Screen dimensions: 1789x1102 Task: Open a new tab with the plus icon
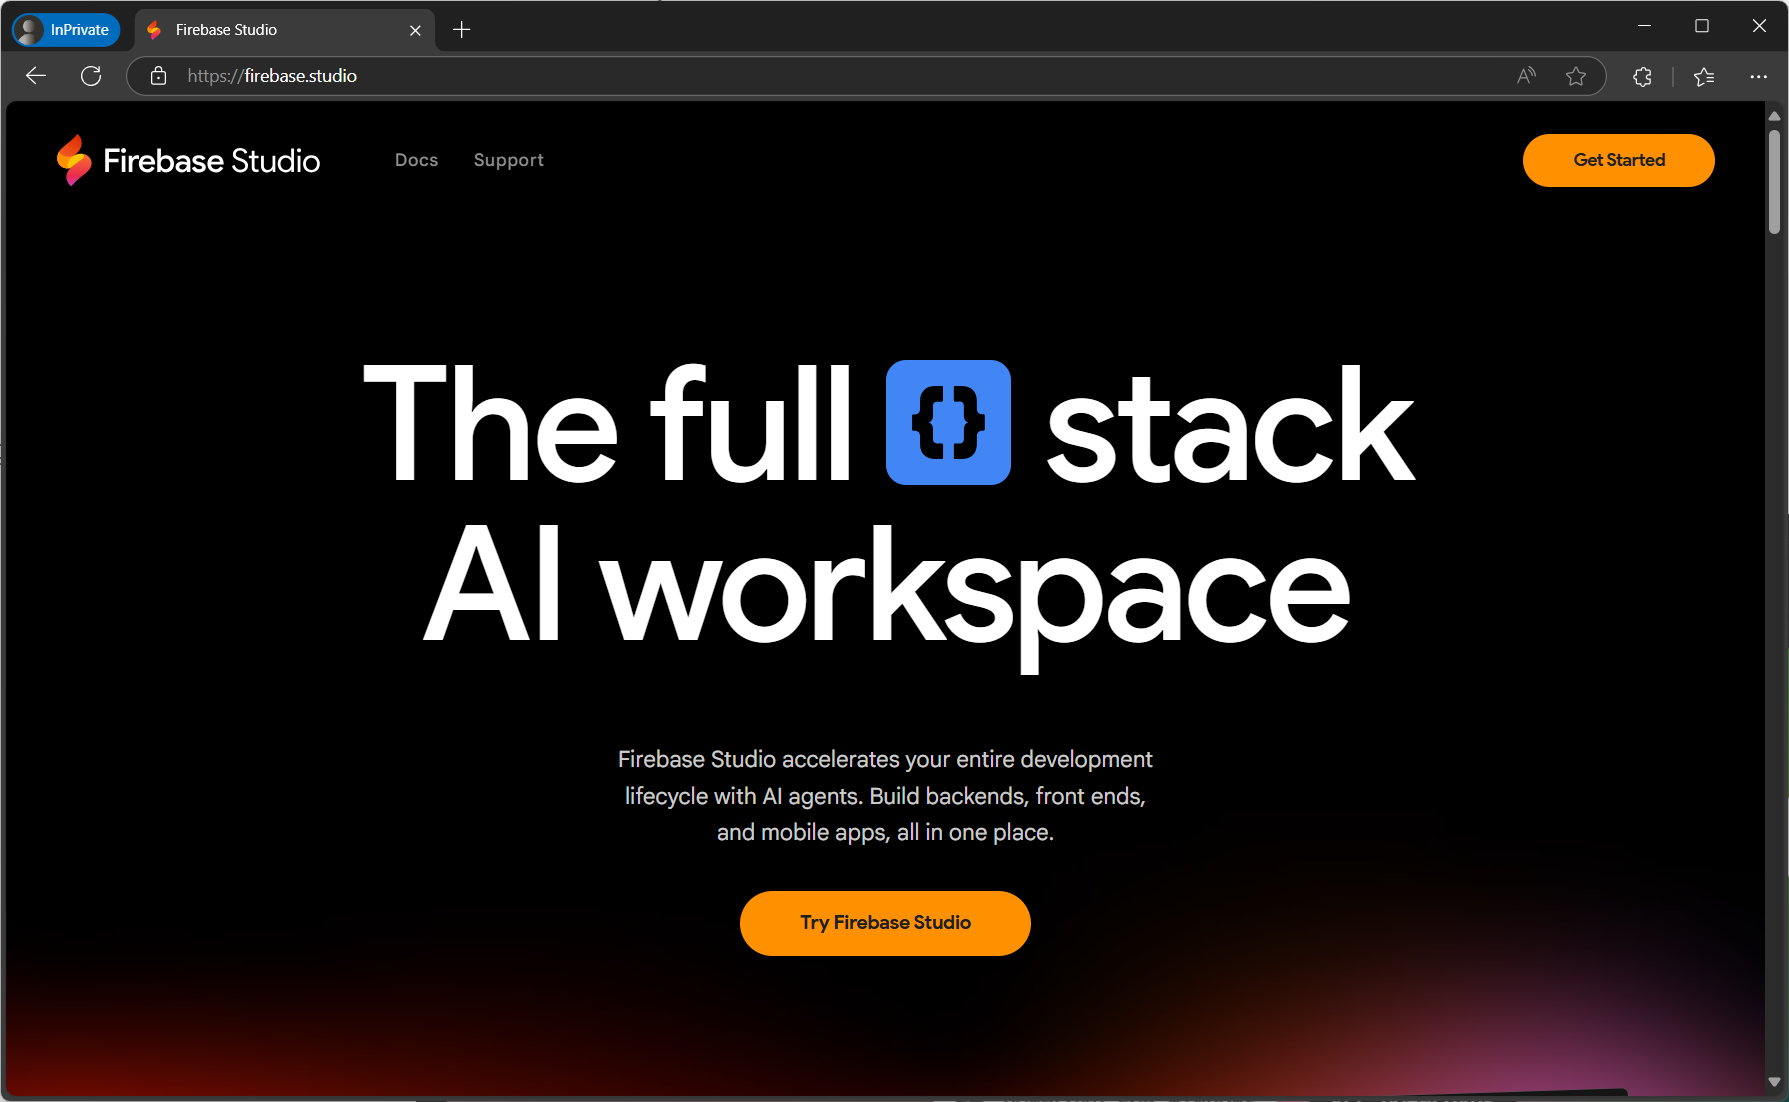[461, 30]
